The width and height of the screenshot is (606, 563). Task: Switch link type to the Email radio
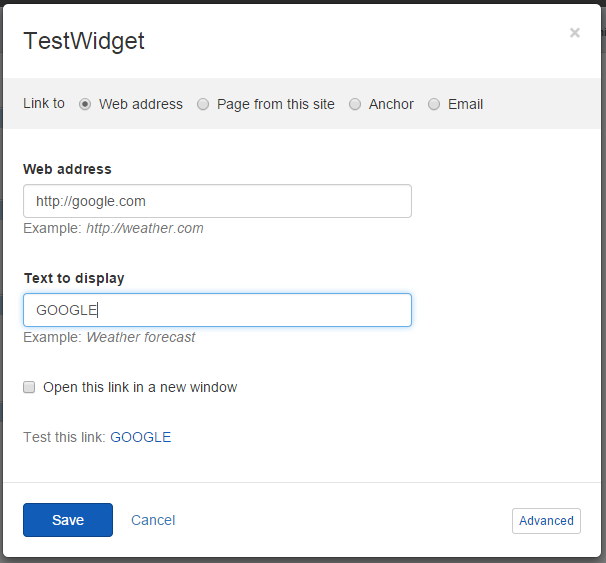pos(434,104)
